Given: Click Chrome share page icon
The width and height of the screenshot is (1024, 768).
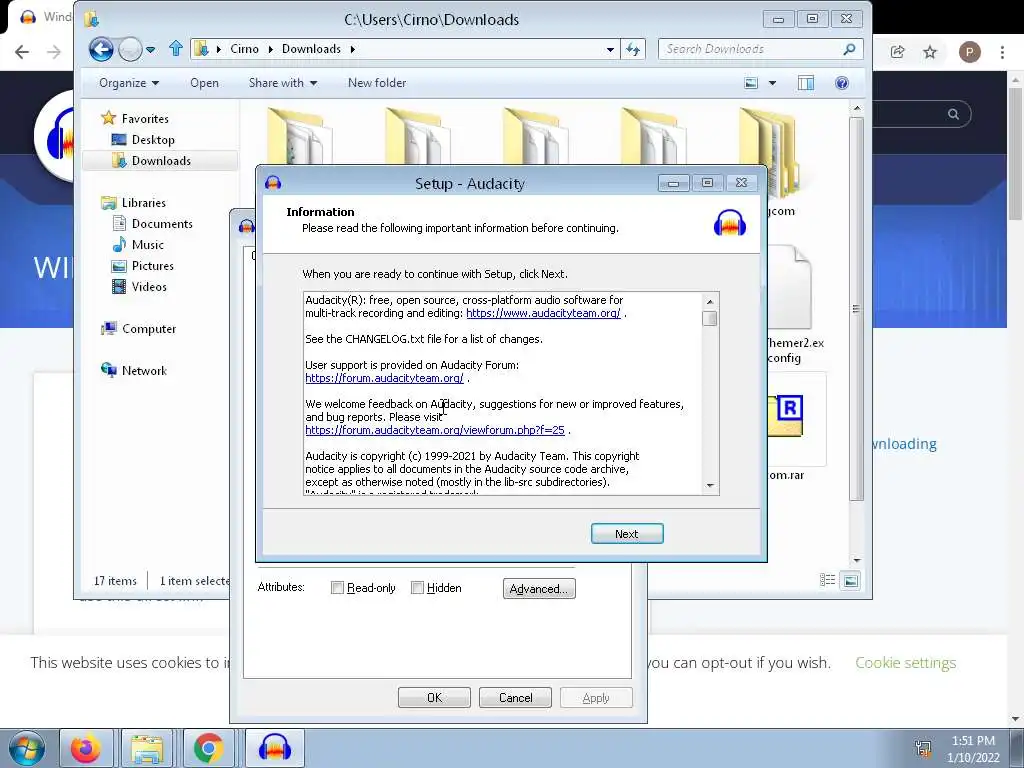Looking at the screenshot, I should tap(897, 52).
